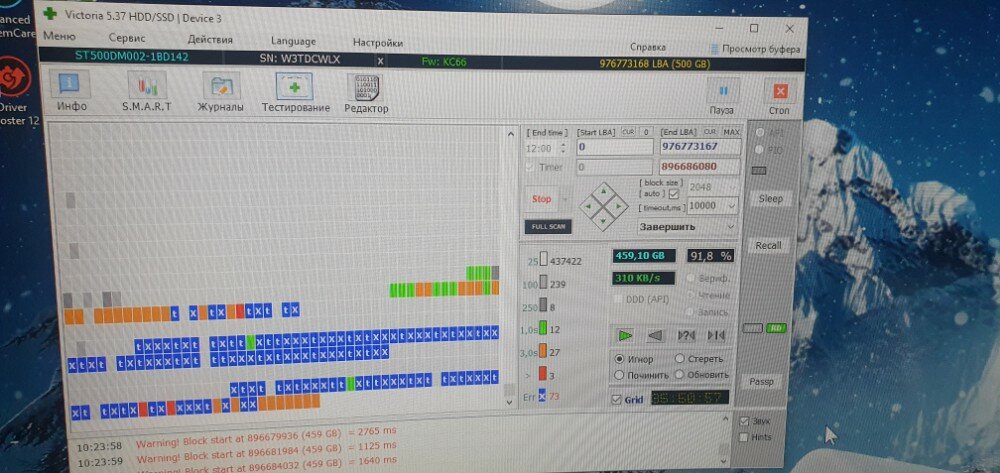Toggle the Звук sound checkbox
The height and width of the screenshot is (473, 1000).
click(744, 421)
